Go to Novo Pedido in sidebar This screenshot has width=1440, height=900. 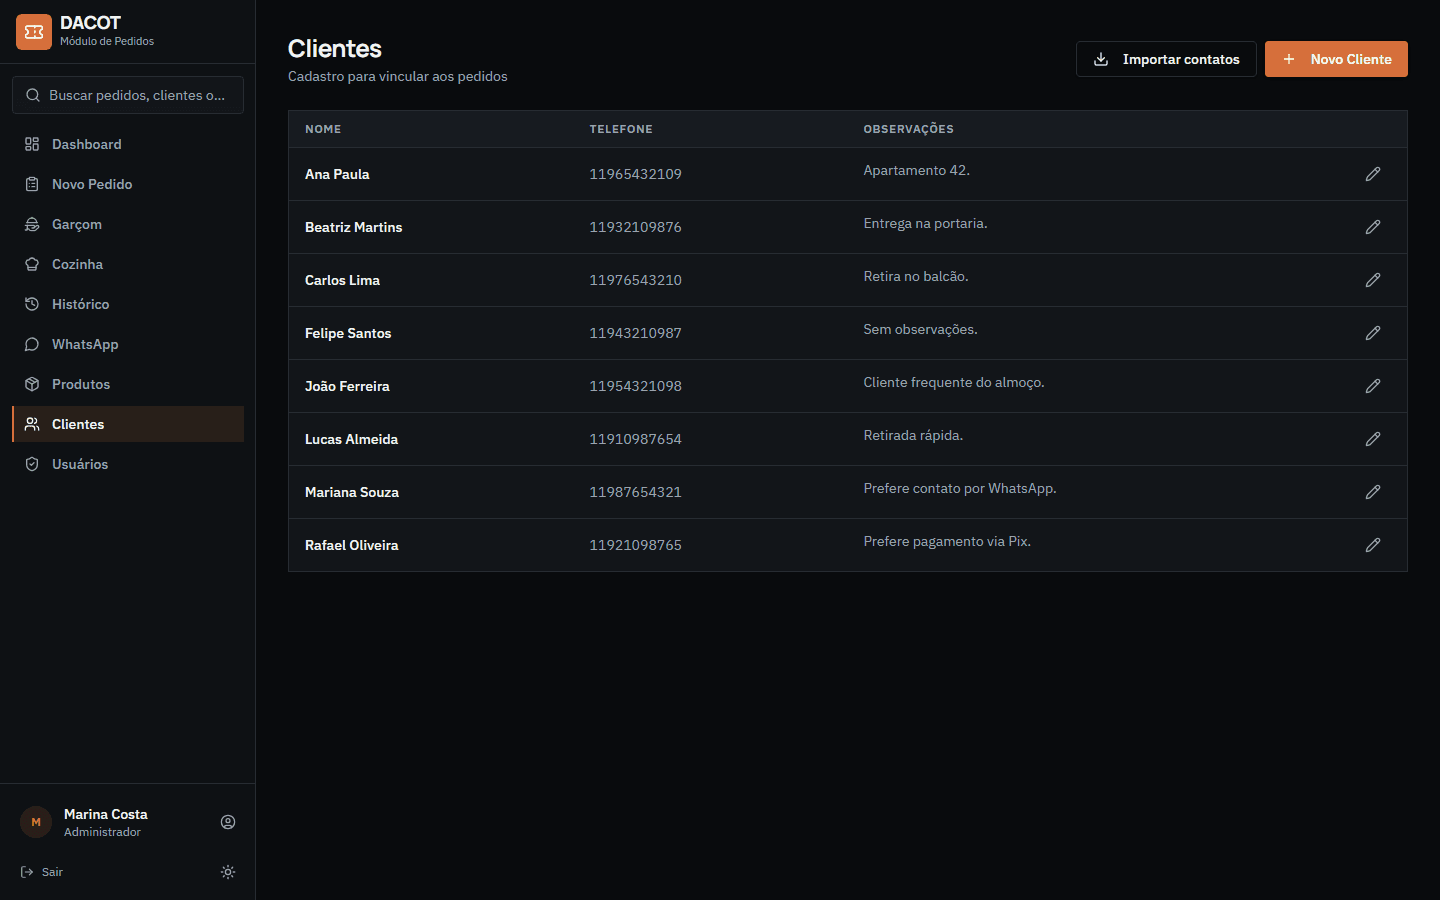tap(128, 184)
